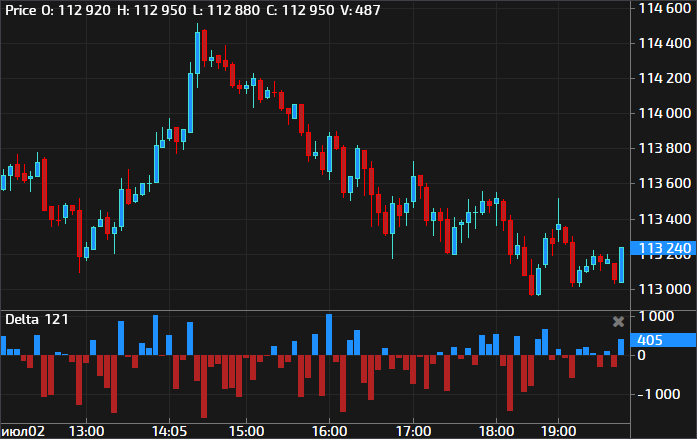Viewport: 697px width, 439px height.
Task: Click the Price legend label
Action: click(22, 9)
